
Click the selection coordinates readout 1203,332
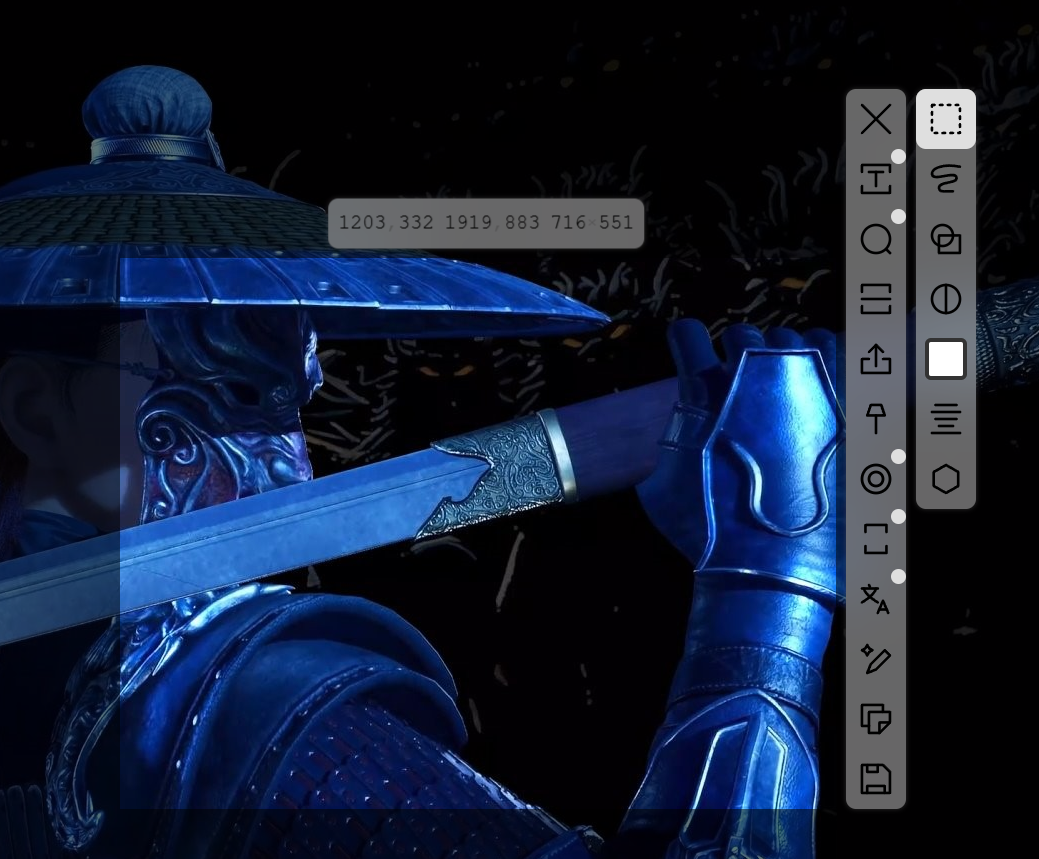pyautogui.click(x=386, y=223)
